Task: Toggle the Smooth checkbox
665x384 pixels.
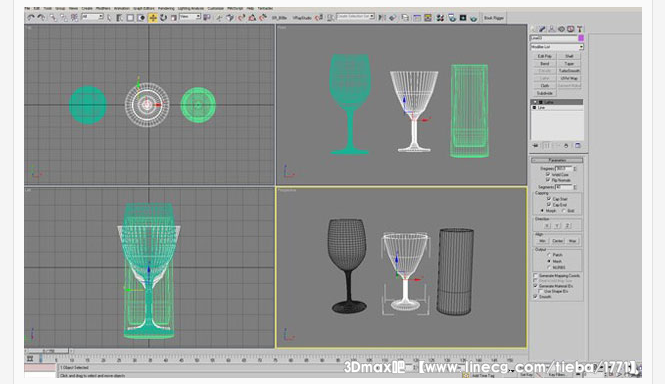Action: click(x=536, y=297)
